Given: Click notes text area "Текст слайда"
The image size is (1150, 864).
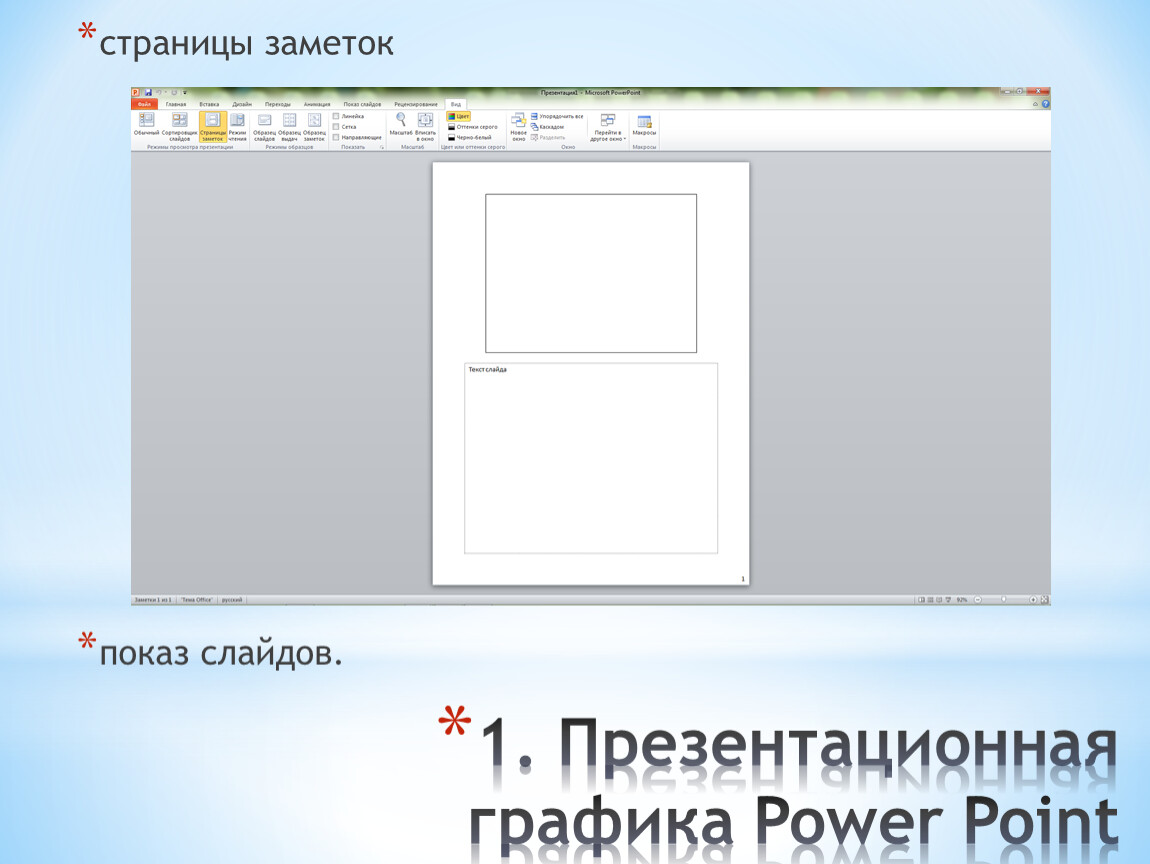Looking at the screenshot, I should coord(591,458).
